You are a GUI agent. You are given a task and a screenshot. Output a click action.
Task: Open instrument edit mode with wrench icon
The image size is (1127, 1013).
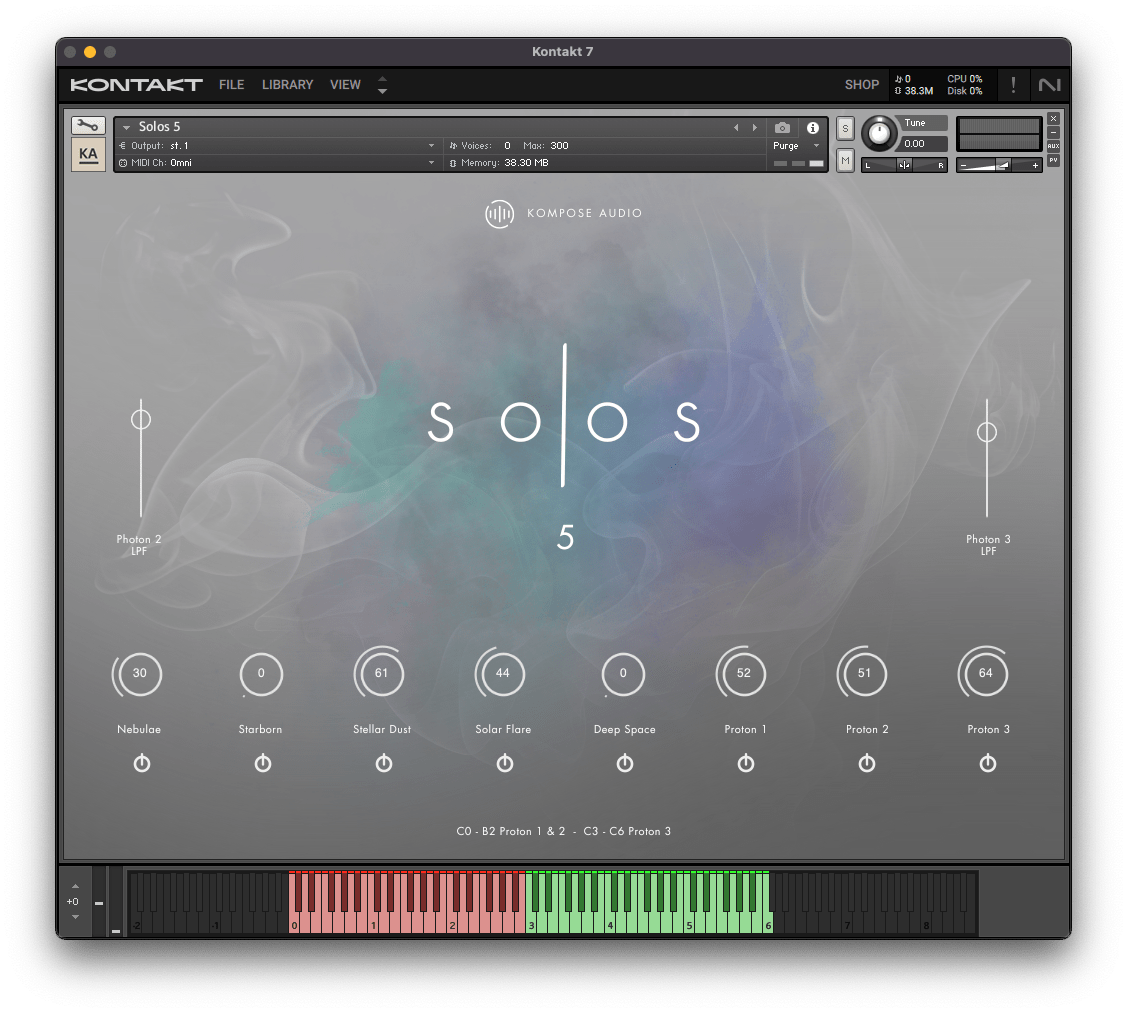88,126
